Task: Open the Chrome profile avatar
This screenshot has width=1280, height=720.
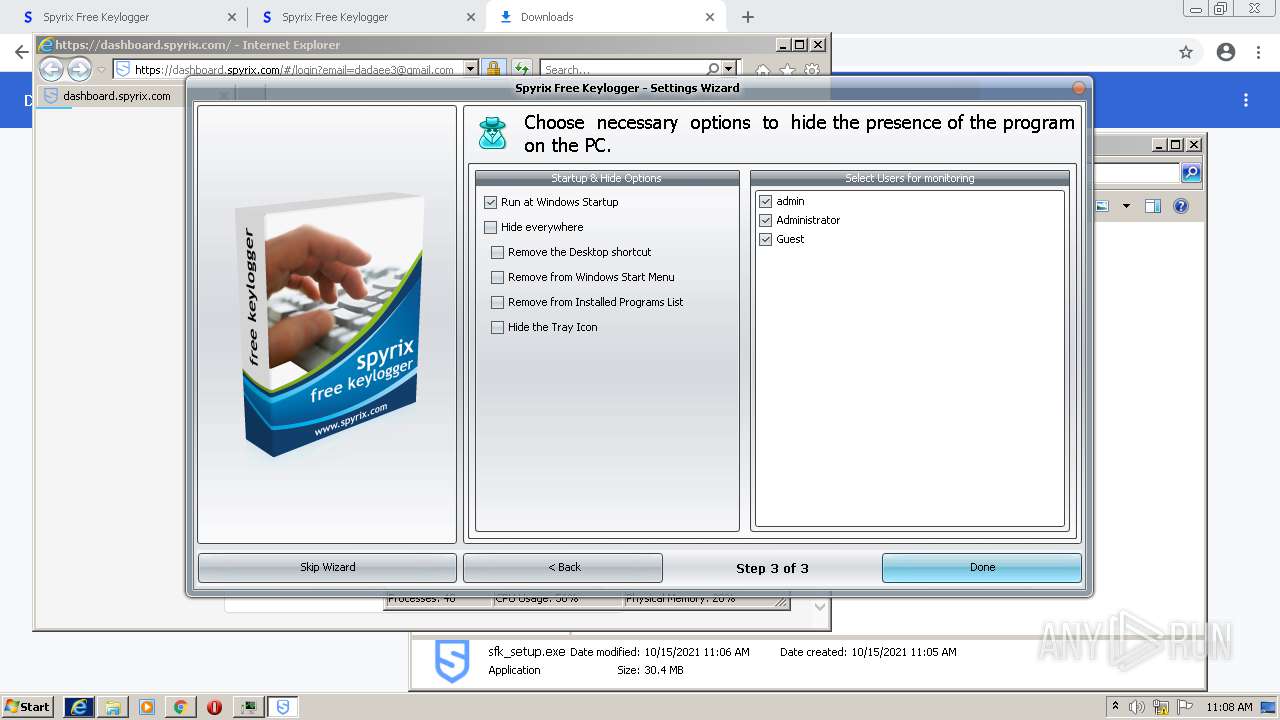Action: (1226, 52)
